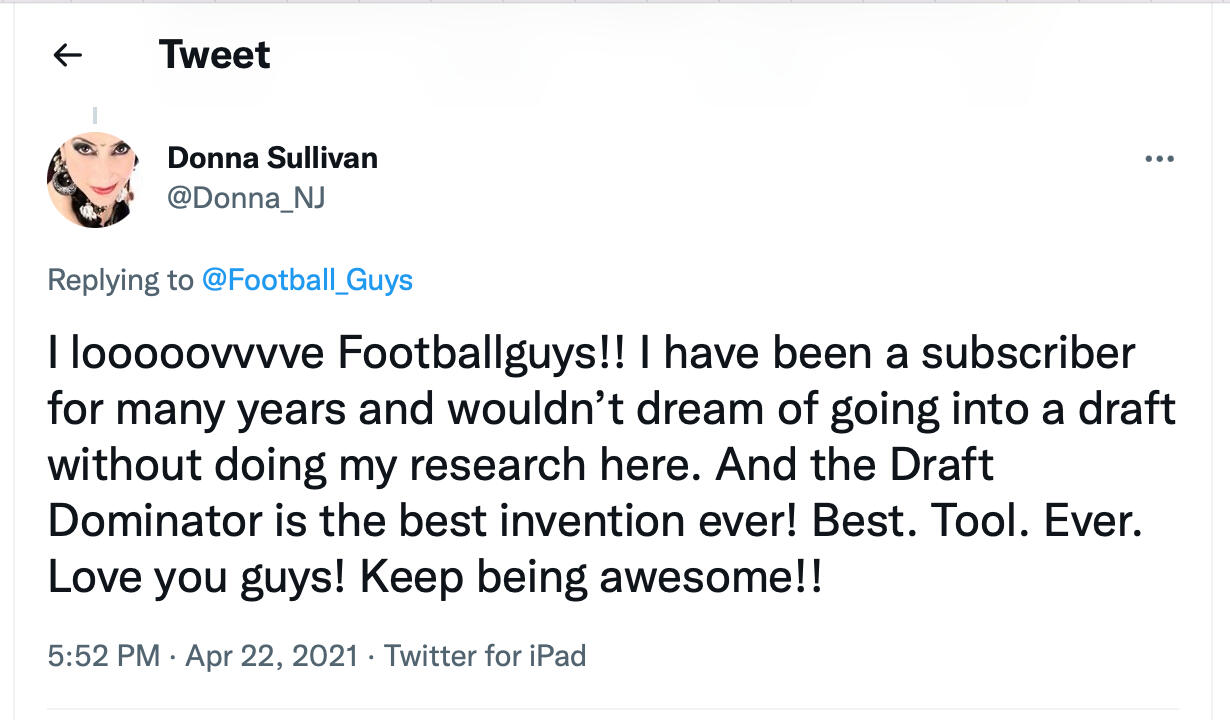Click the 5:52 PM timestamp
Image resolution: width=1230 pixels, height=720 pixels.
point(103,656)
